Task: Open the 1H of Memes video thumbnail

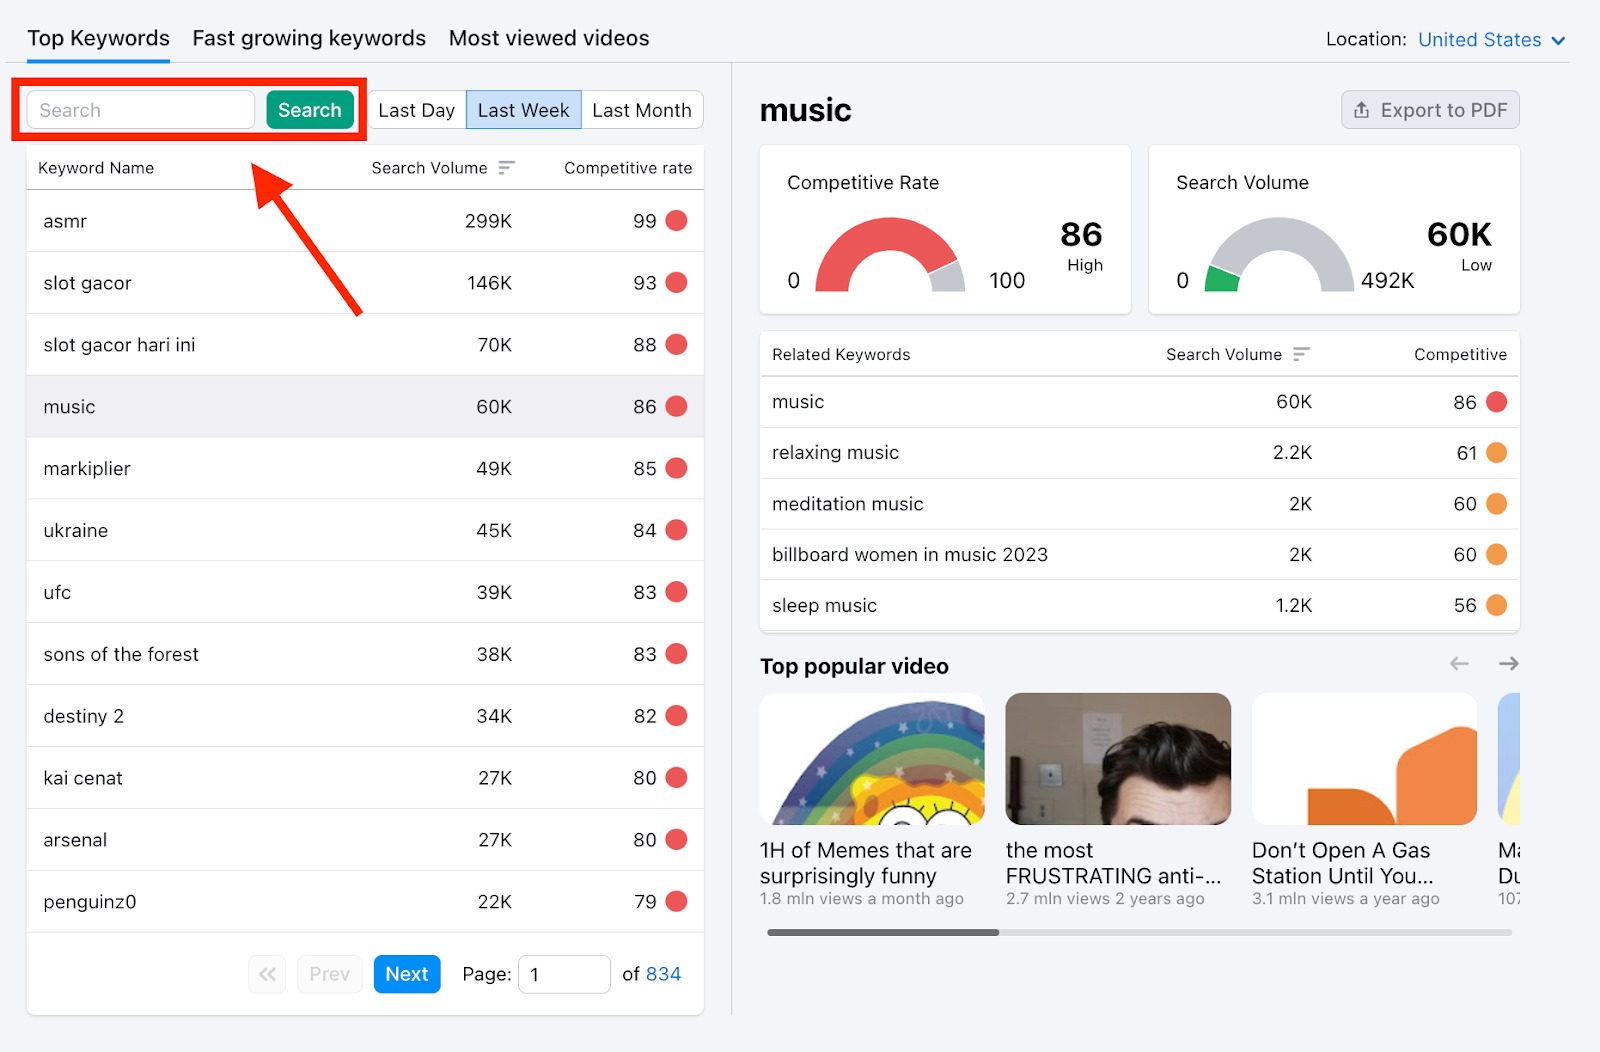Action: tap(871, 758)
